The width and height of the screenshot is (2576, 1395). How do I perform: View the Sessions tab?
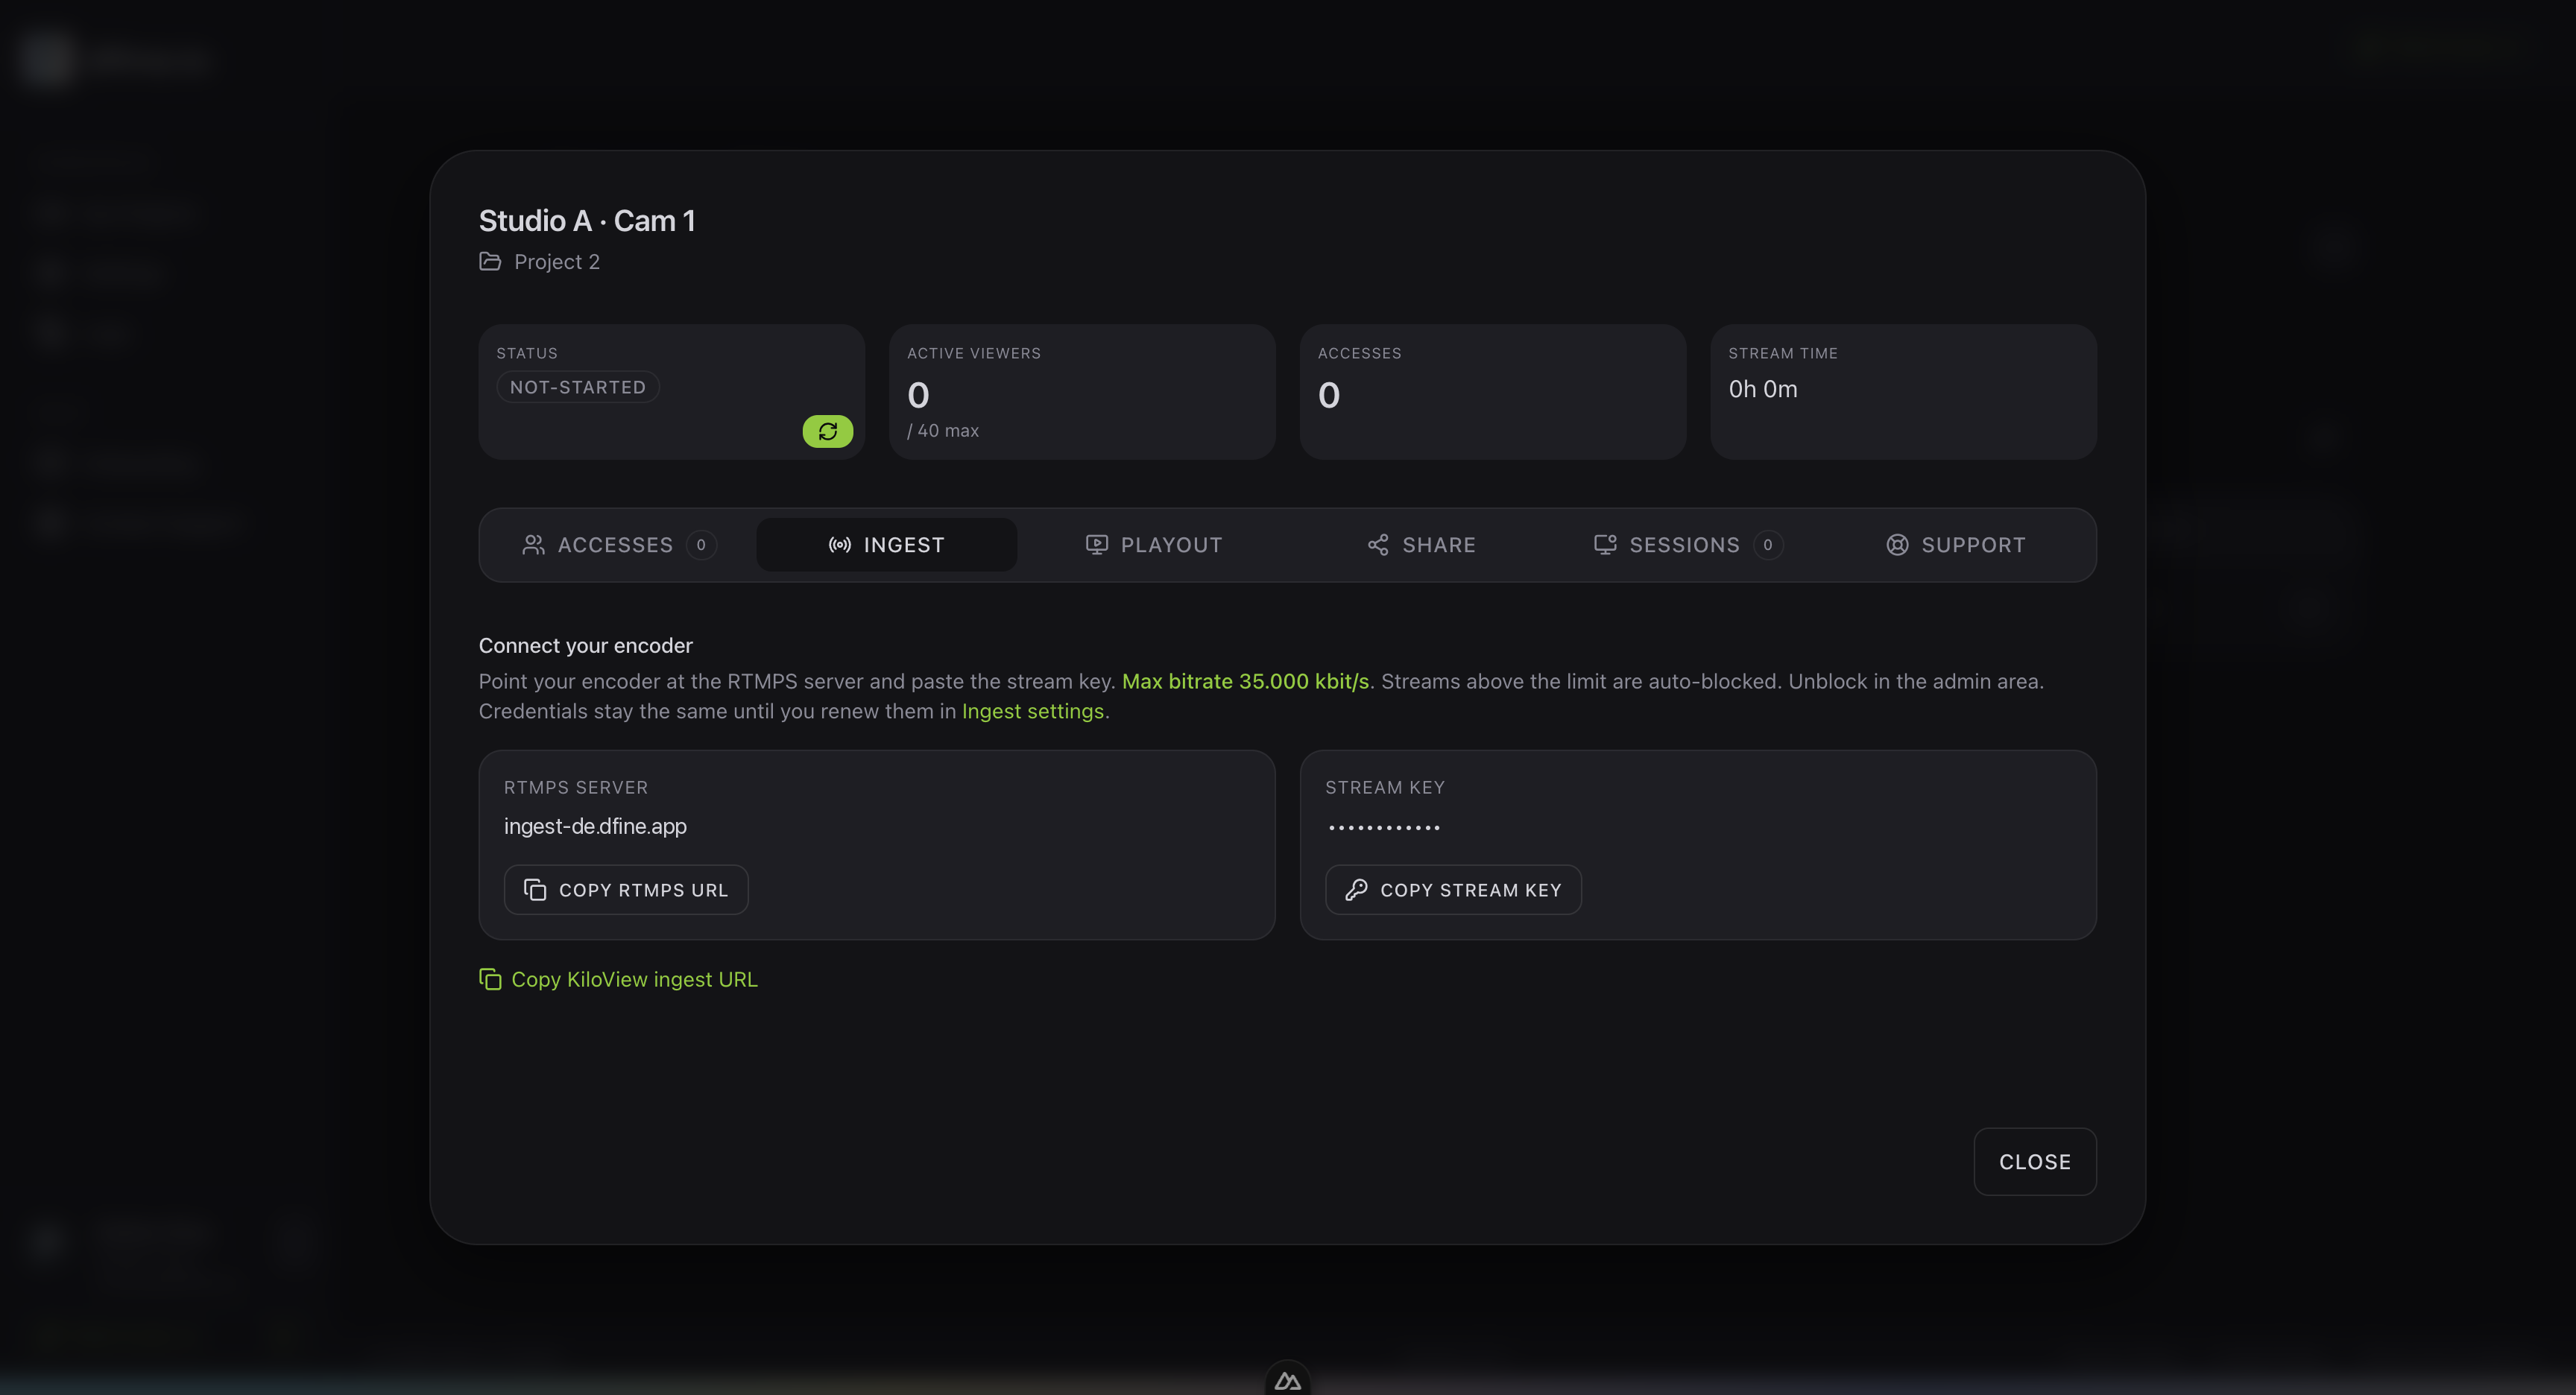click(x=1688, y=545)
